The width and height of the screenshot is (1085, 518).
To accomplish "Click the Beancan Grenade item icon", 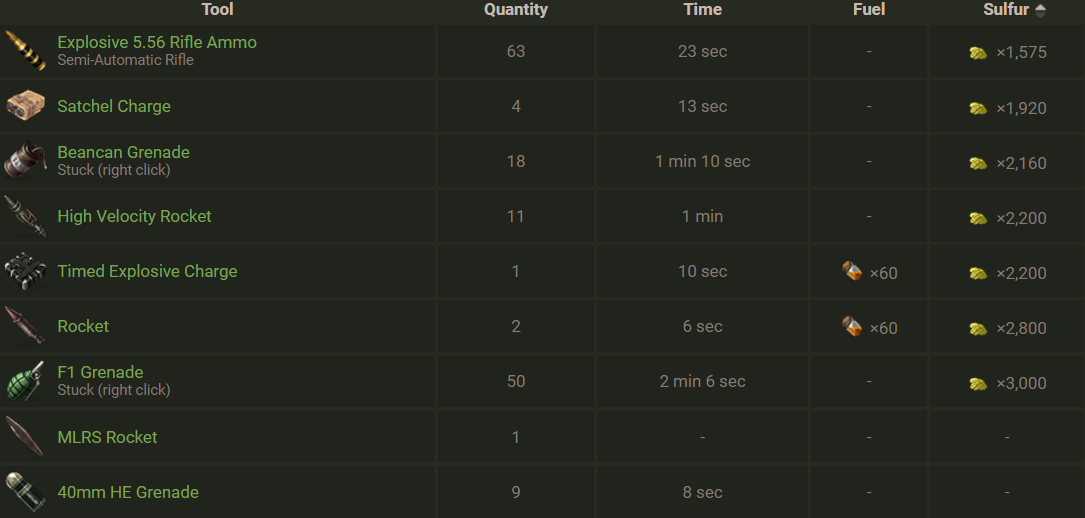I will point(25,161).
